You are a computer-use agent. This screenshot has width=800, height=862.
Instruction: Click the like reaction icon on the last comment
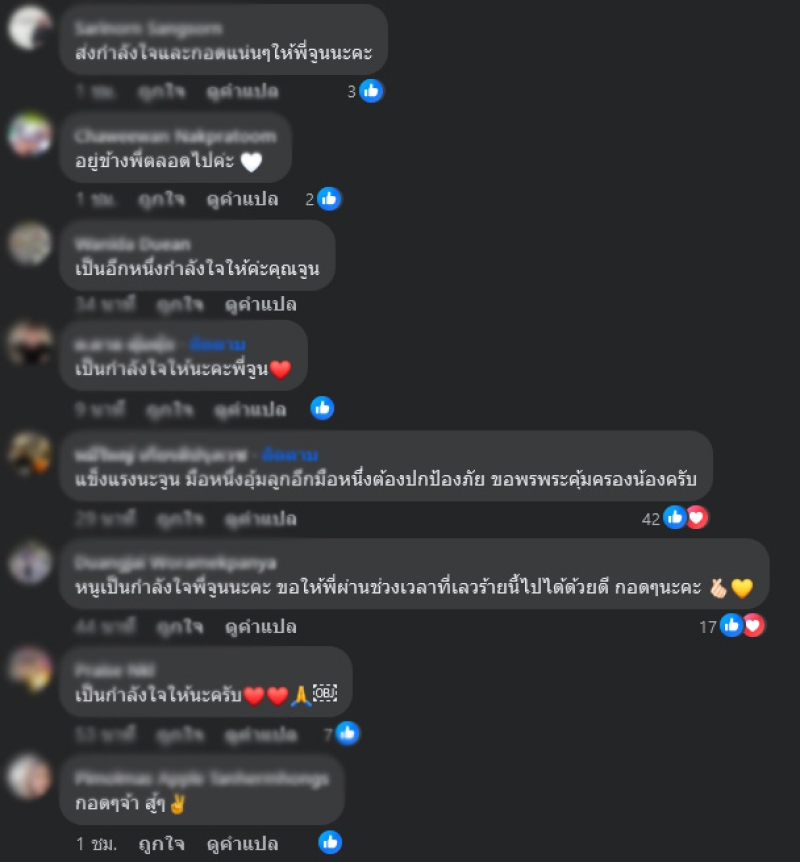330,842
